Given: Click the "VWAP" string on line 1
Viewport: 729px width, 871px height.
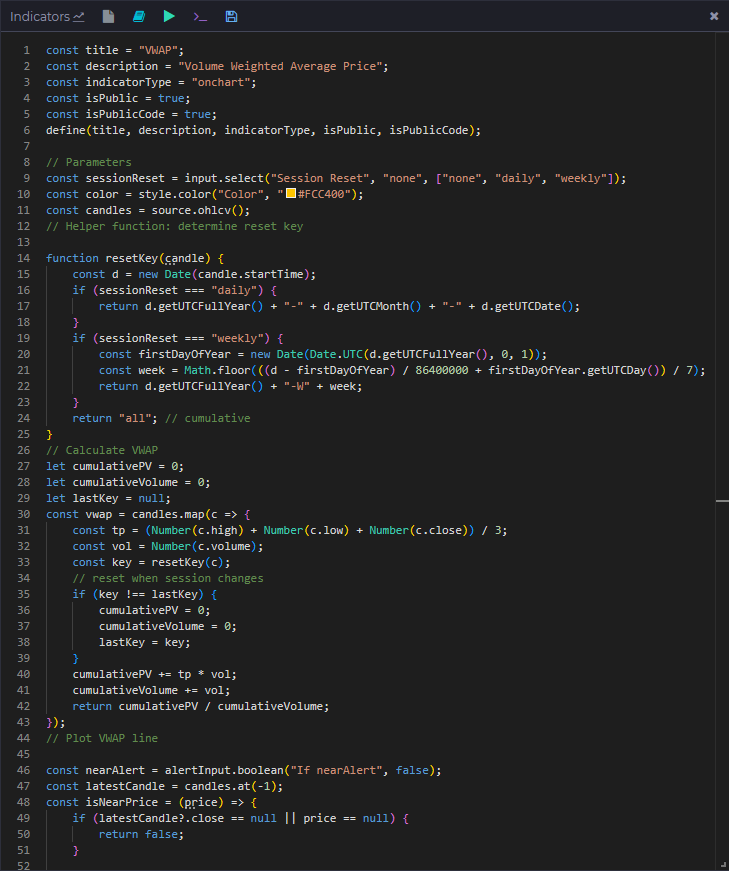Looking at the screenshot, I should pyautogui.click(x=158, y=50).
